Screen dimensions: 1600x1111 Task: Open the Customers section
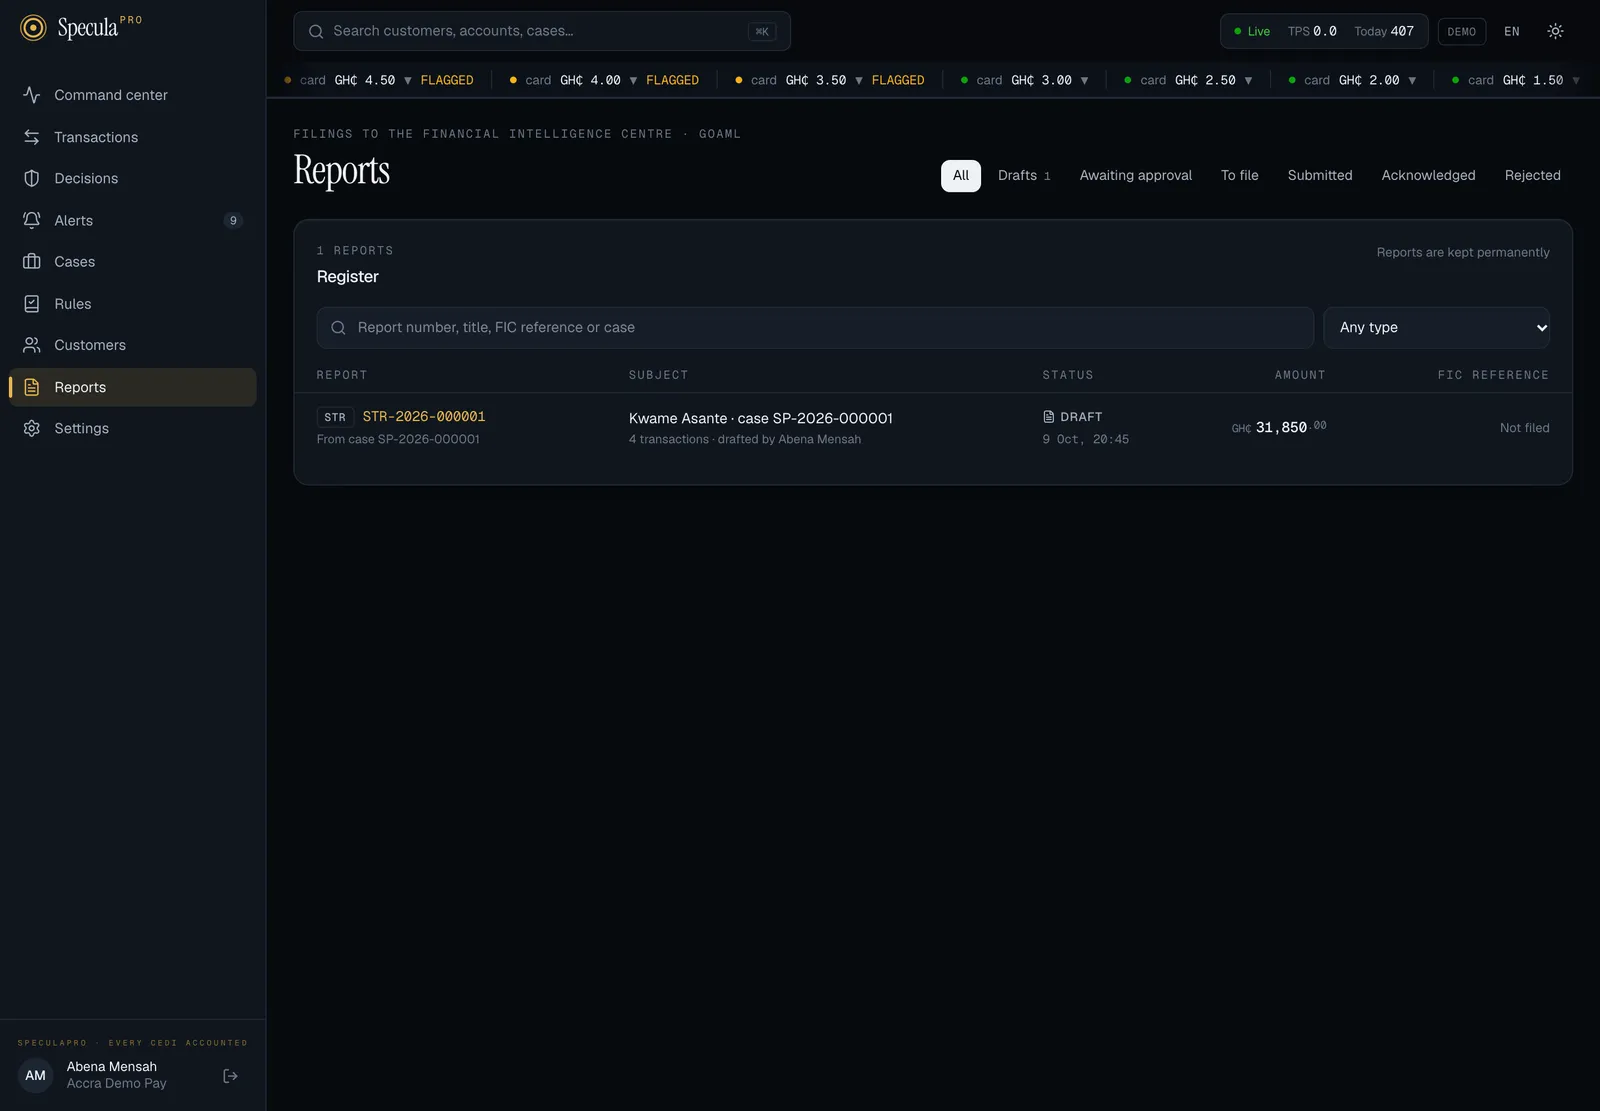[x=132, y=345]
